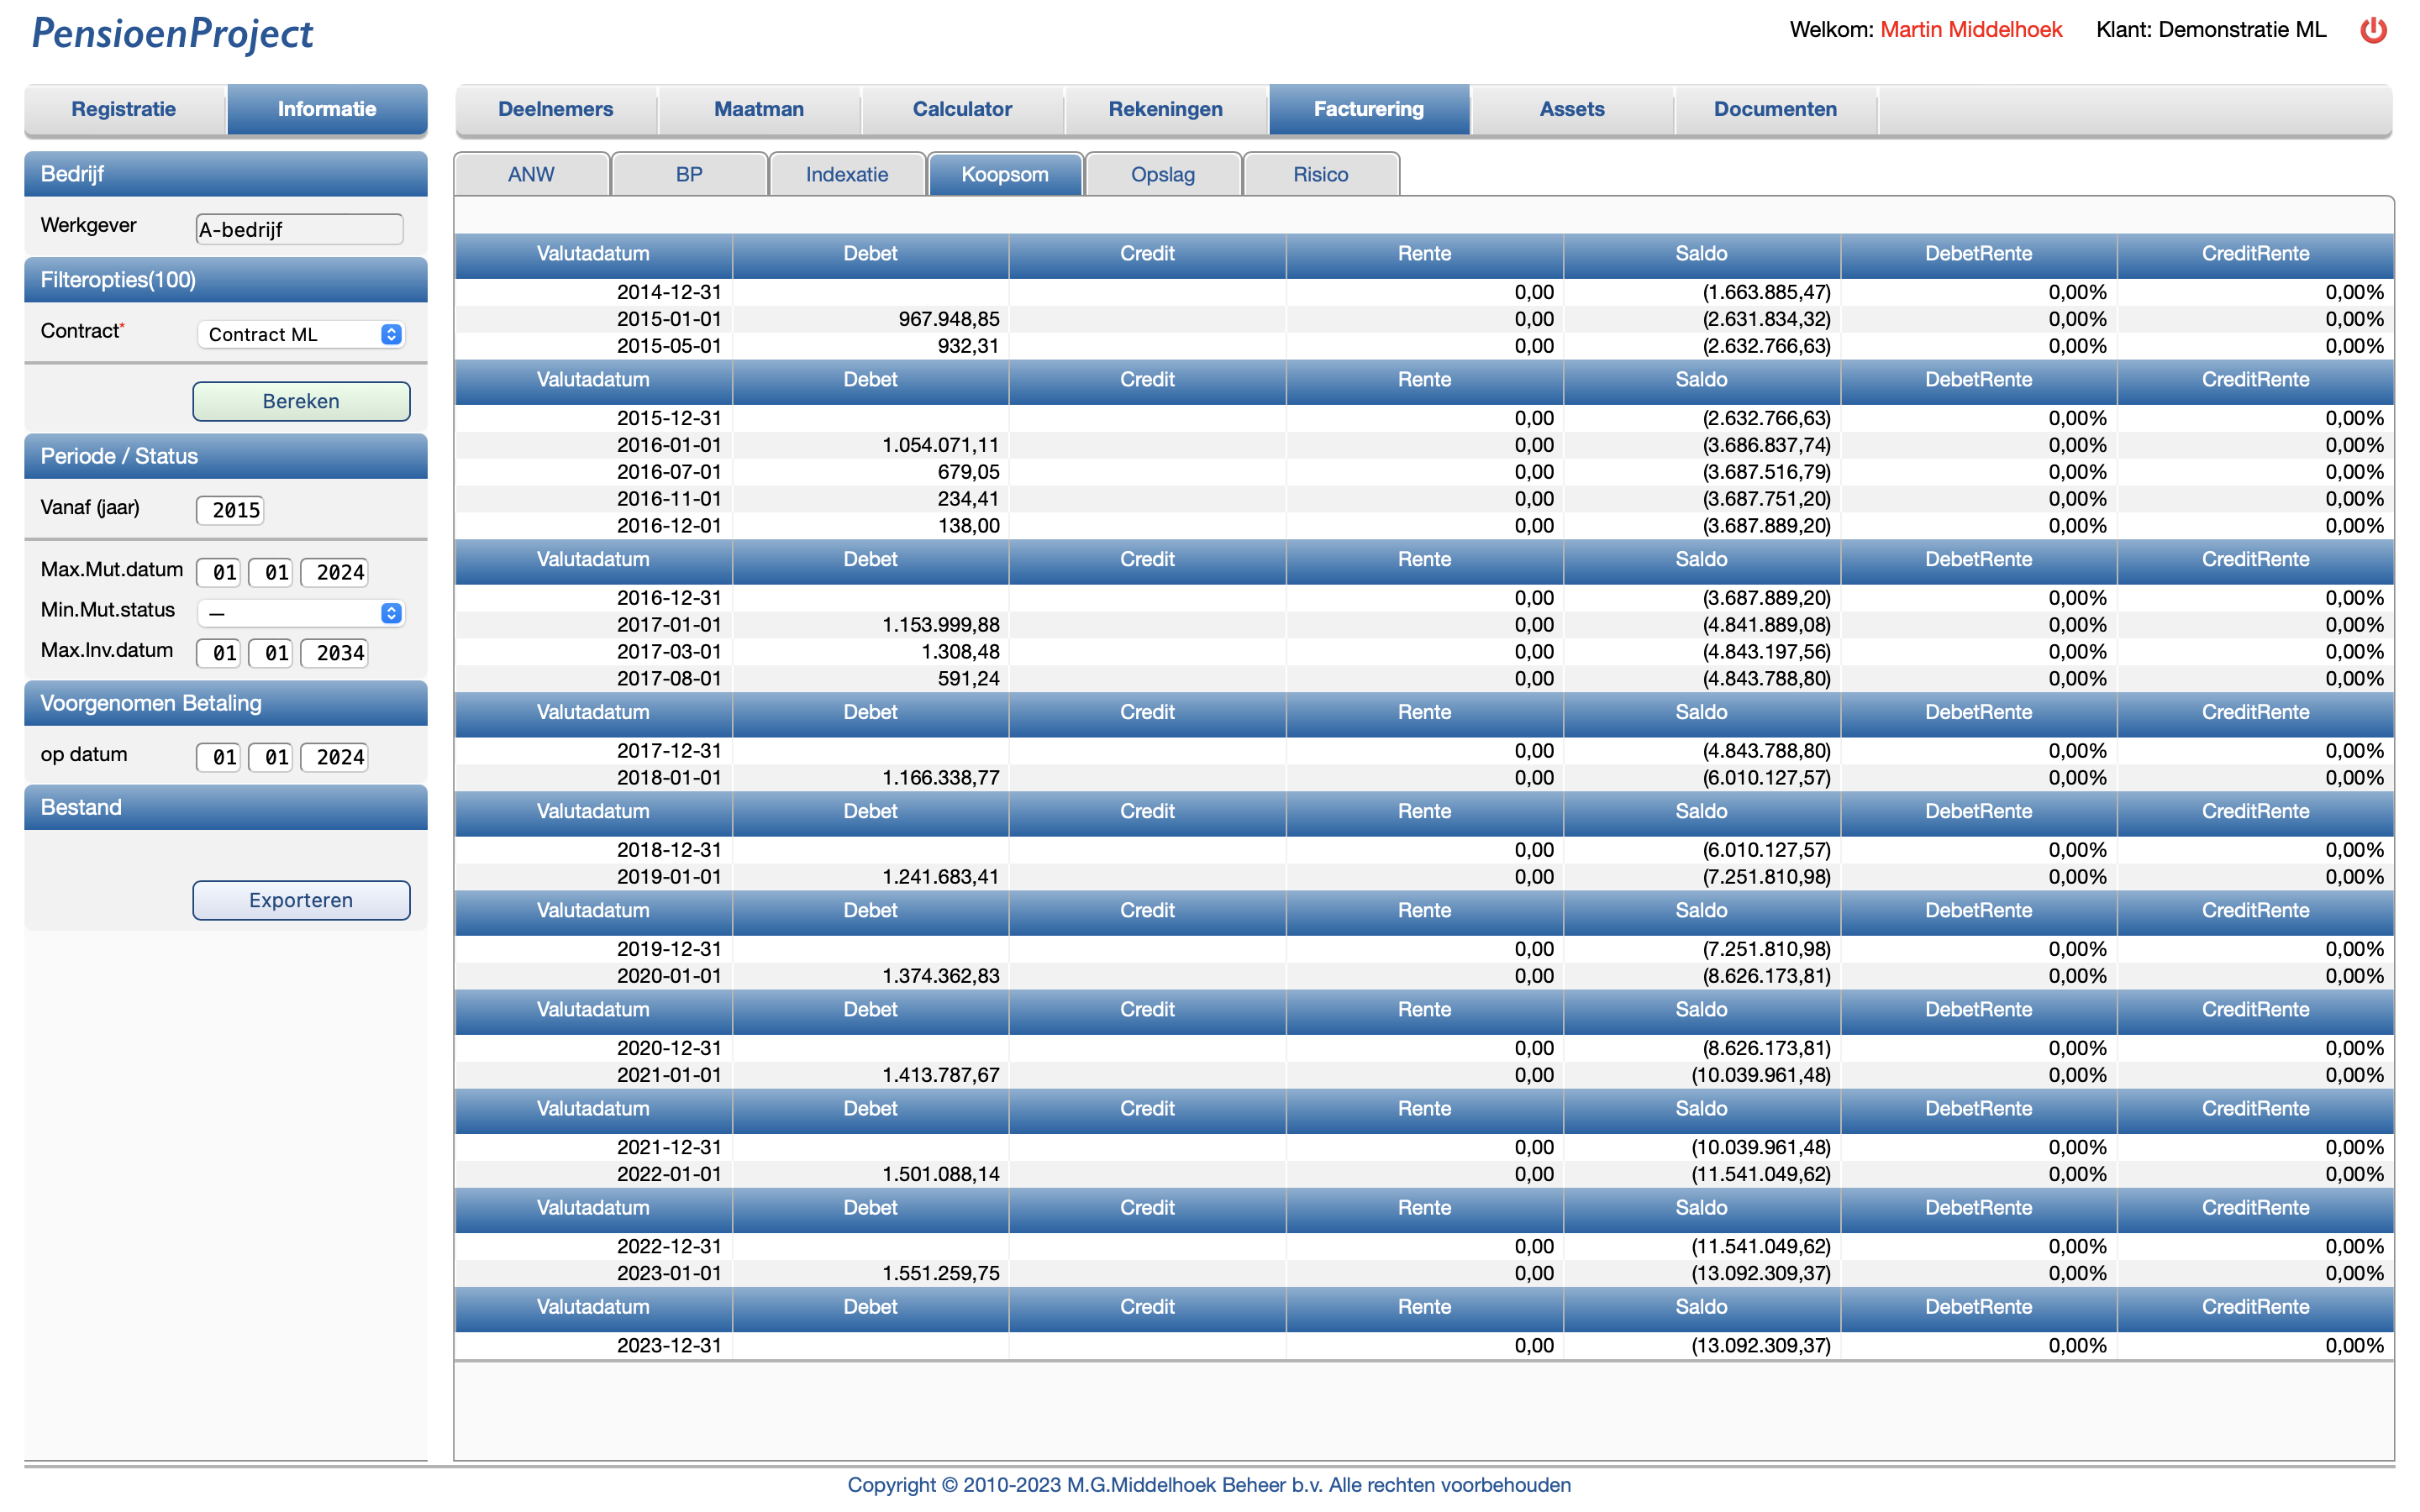Click the Exporteren button
Screen dimensions: 2420x1512
click(x=301, y=900)
